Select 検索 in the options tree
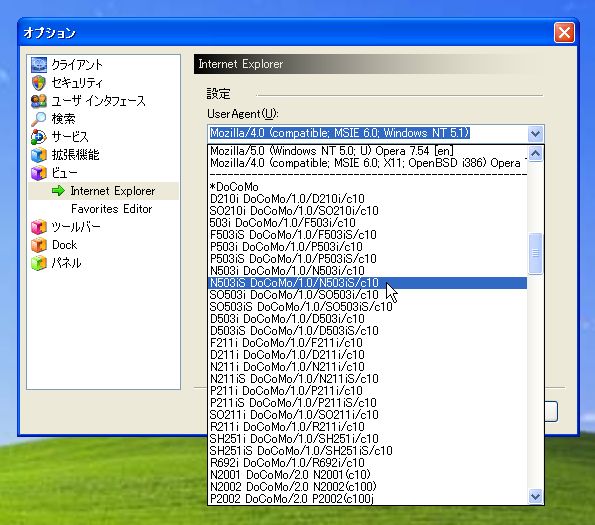 (63, 119)
